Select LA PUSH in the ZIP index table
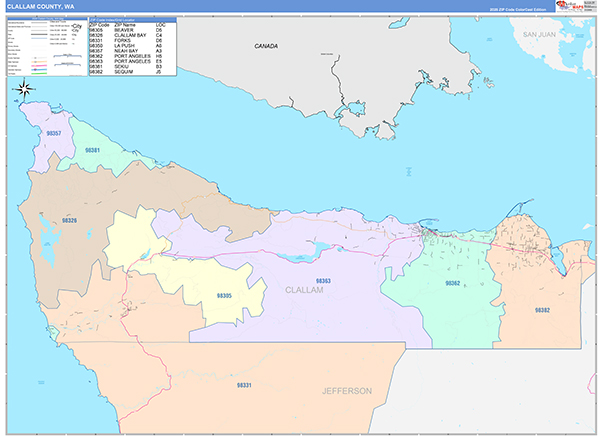Viewport: 600px width, 436px height. (x=124, y=46)
